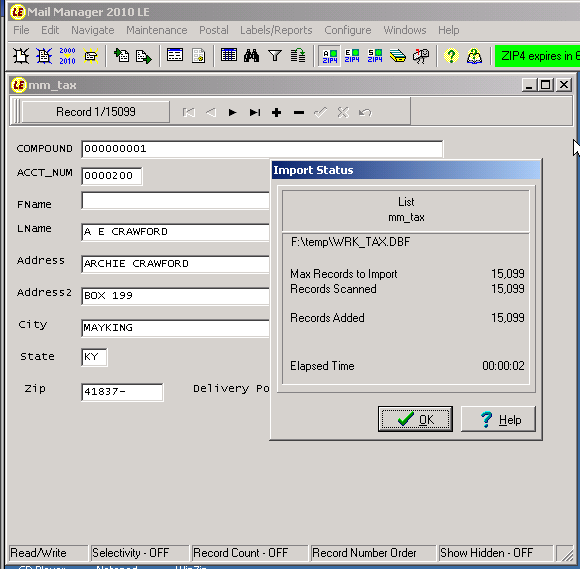Click the binoculars find icon
This screenshot has height=569, width=580.
(x=252, y=56)
